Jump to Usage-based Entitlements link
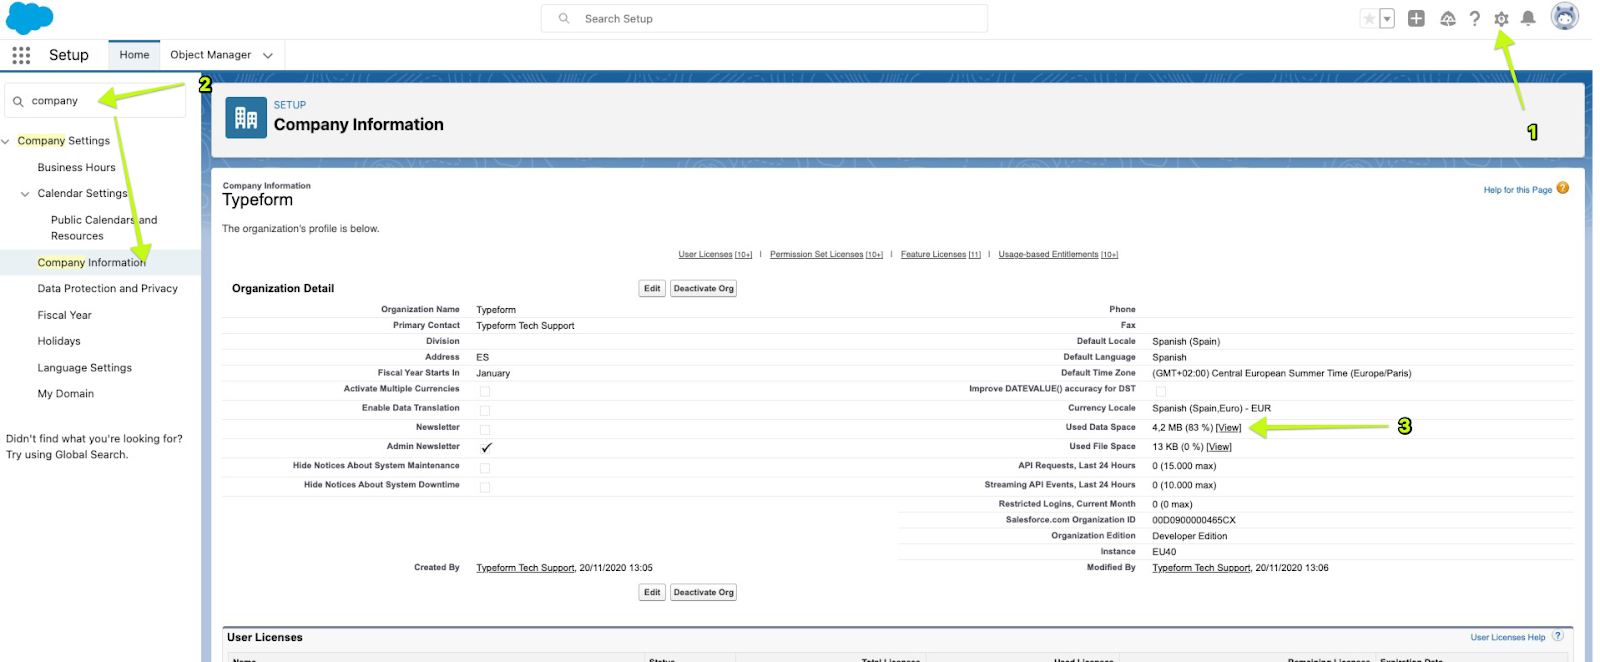Viewport: 1600px width, 662px height. 1058,255
